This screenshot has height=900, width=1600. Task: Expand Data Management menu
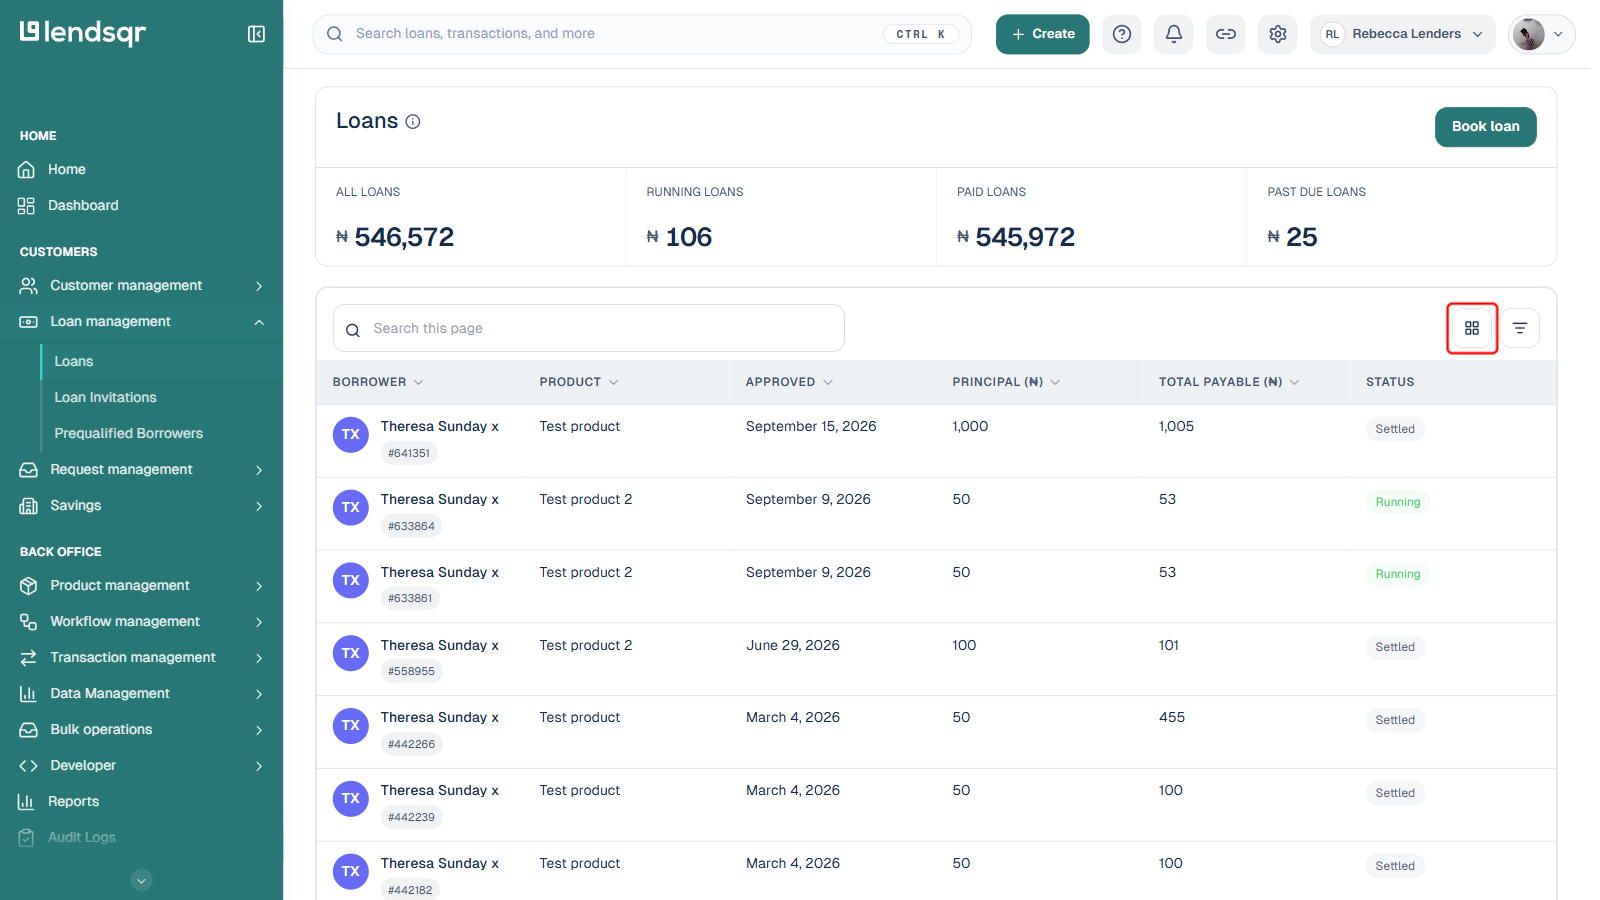141,694
